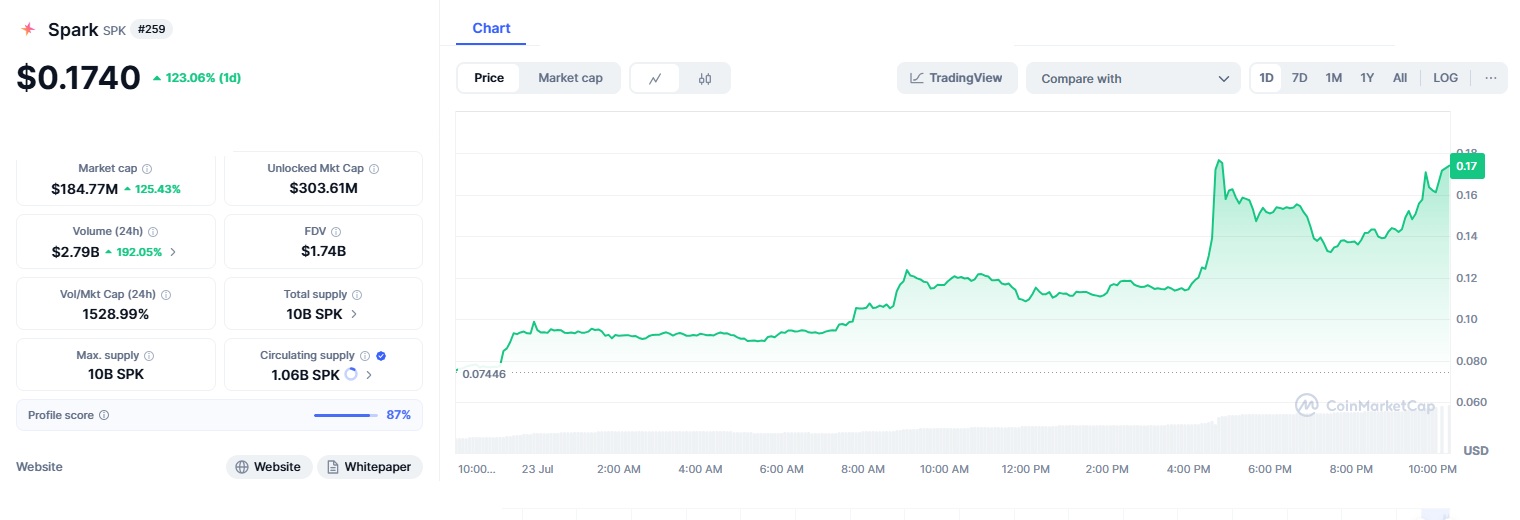
Task: Expand Total supply details chevron
Action: tap(354, 314)
